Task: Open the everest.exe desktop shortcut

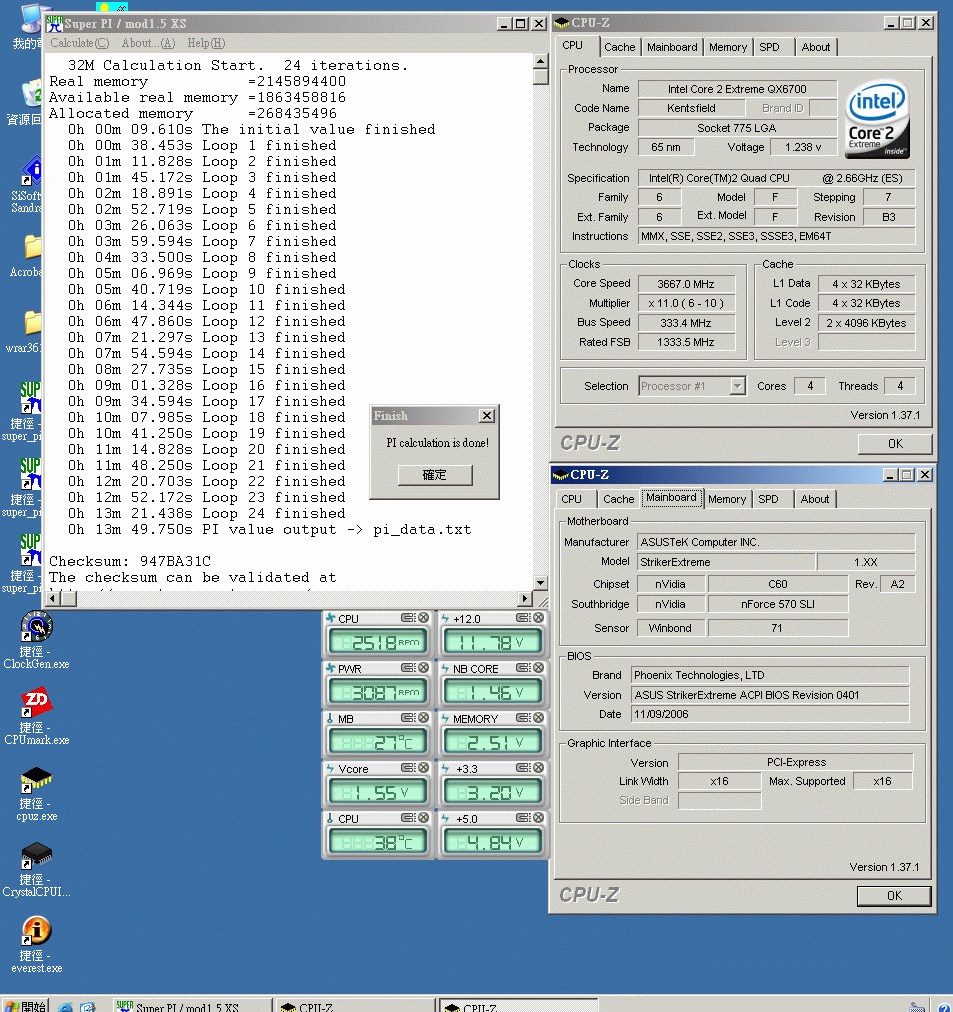Action: pos(37,945)
